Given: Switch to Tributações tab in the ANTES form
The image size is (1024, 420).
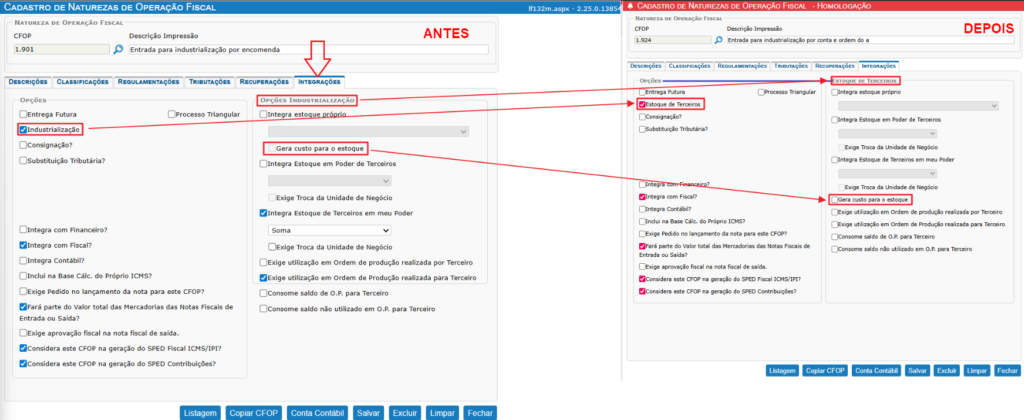Looking at the screenshot, I should click(208, 81).
